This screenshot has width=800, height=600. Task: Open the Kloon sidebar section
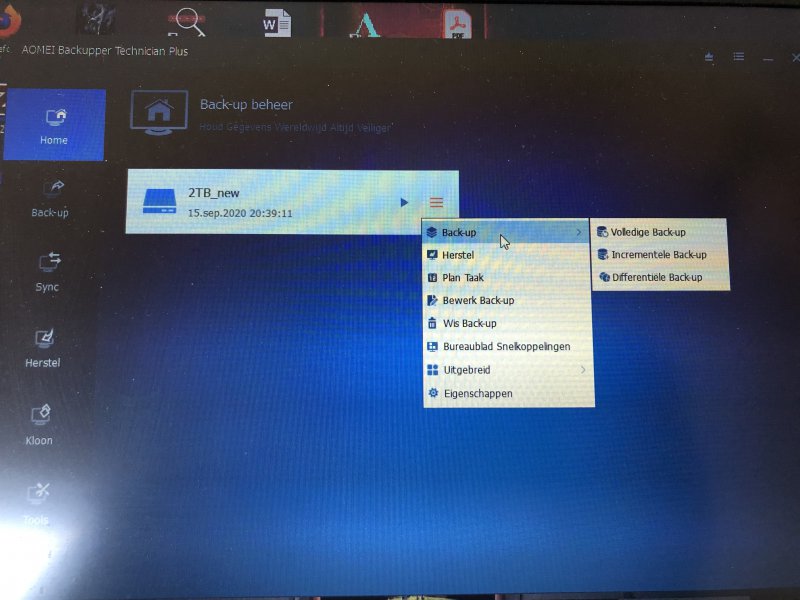[40, 426]
